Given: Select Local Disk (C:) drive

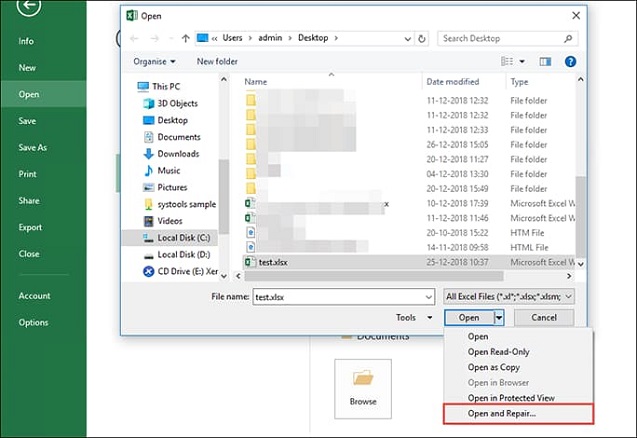Looking at the screenshot, I should (170, 238).
